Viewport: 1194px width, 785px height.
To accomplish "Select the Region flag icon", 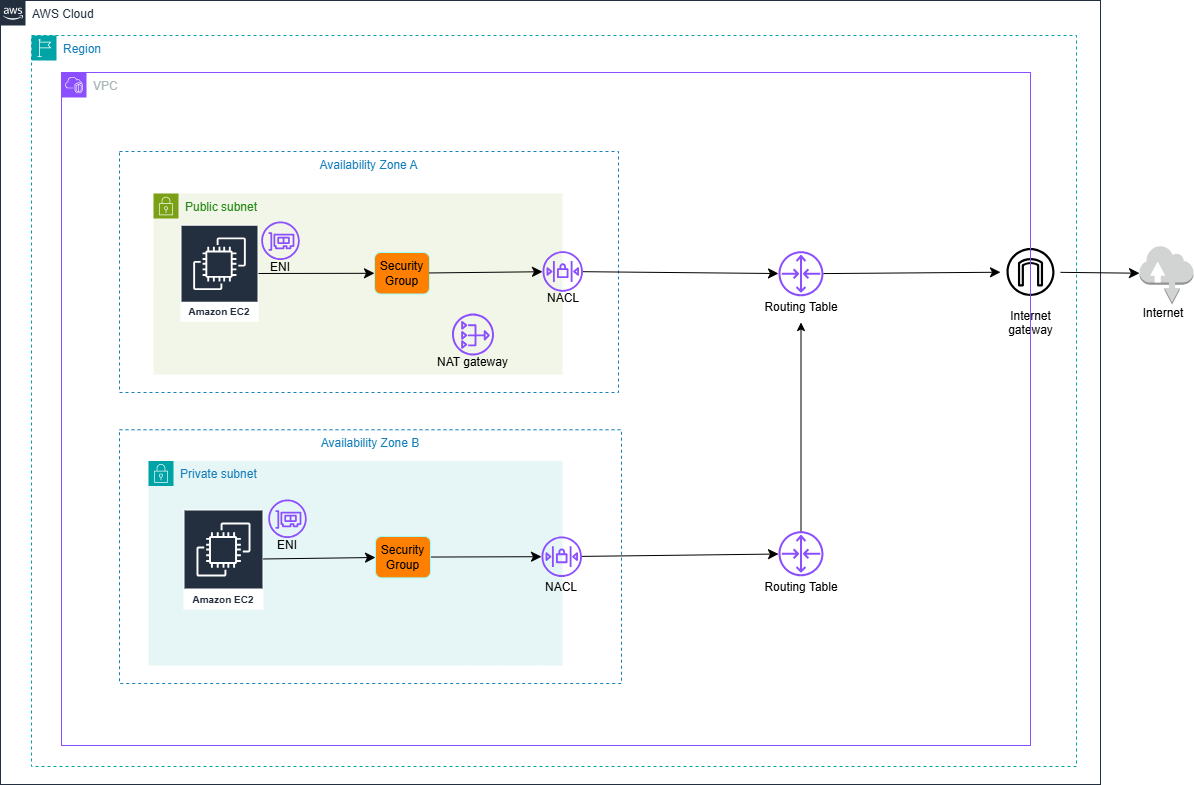I will pyautogui.click(x=43, y=48).
